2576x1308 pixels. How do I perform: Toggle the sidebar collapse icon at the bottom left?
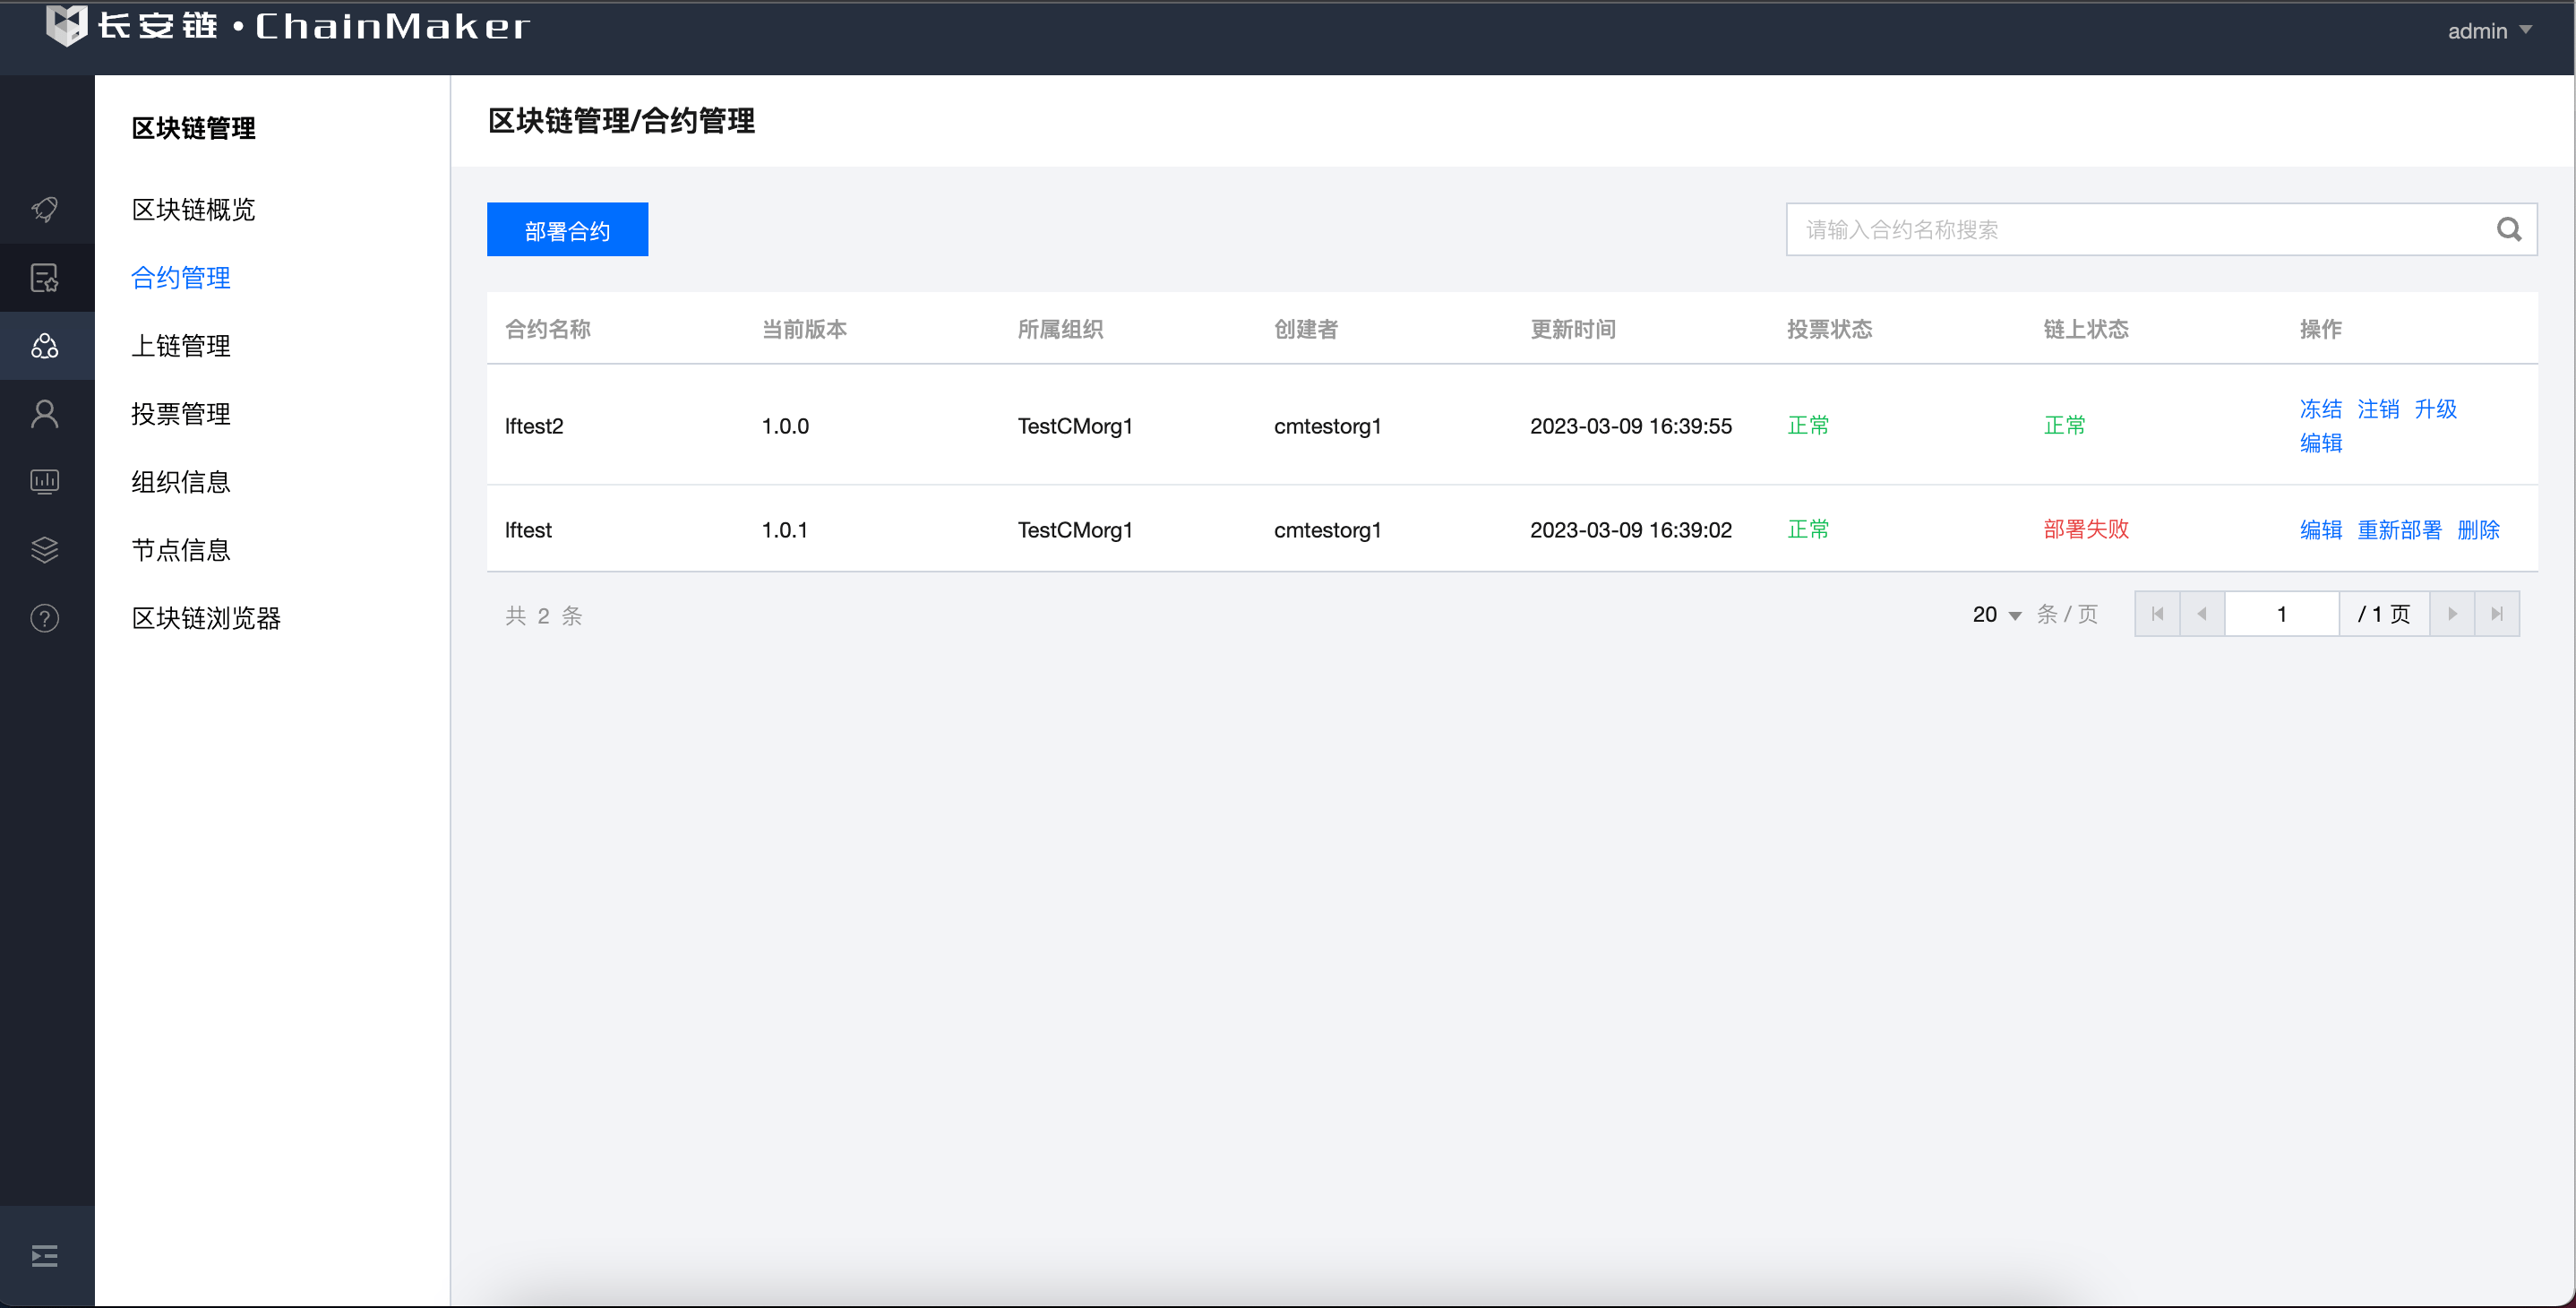pyautogui.click(x=45, y=1255)
